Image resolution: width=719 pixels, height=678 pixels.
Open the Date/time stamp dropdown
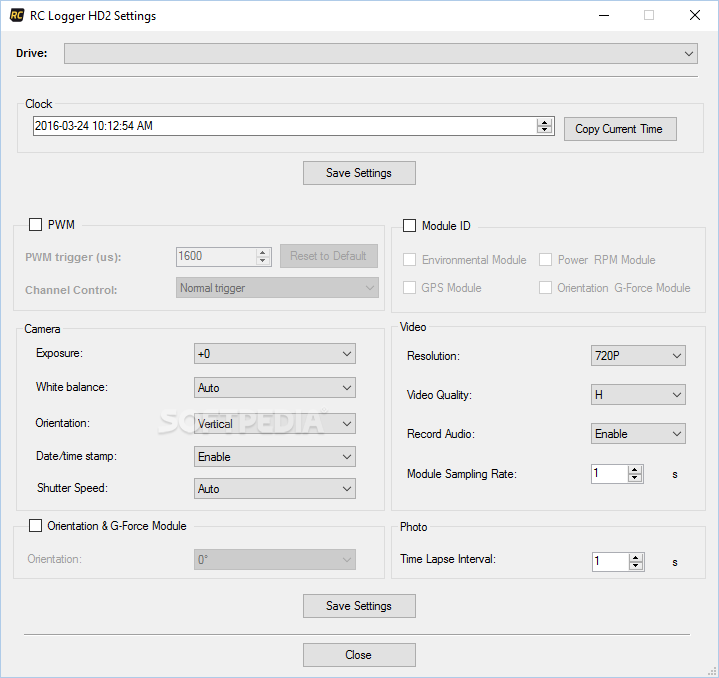click(275, 457)
